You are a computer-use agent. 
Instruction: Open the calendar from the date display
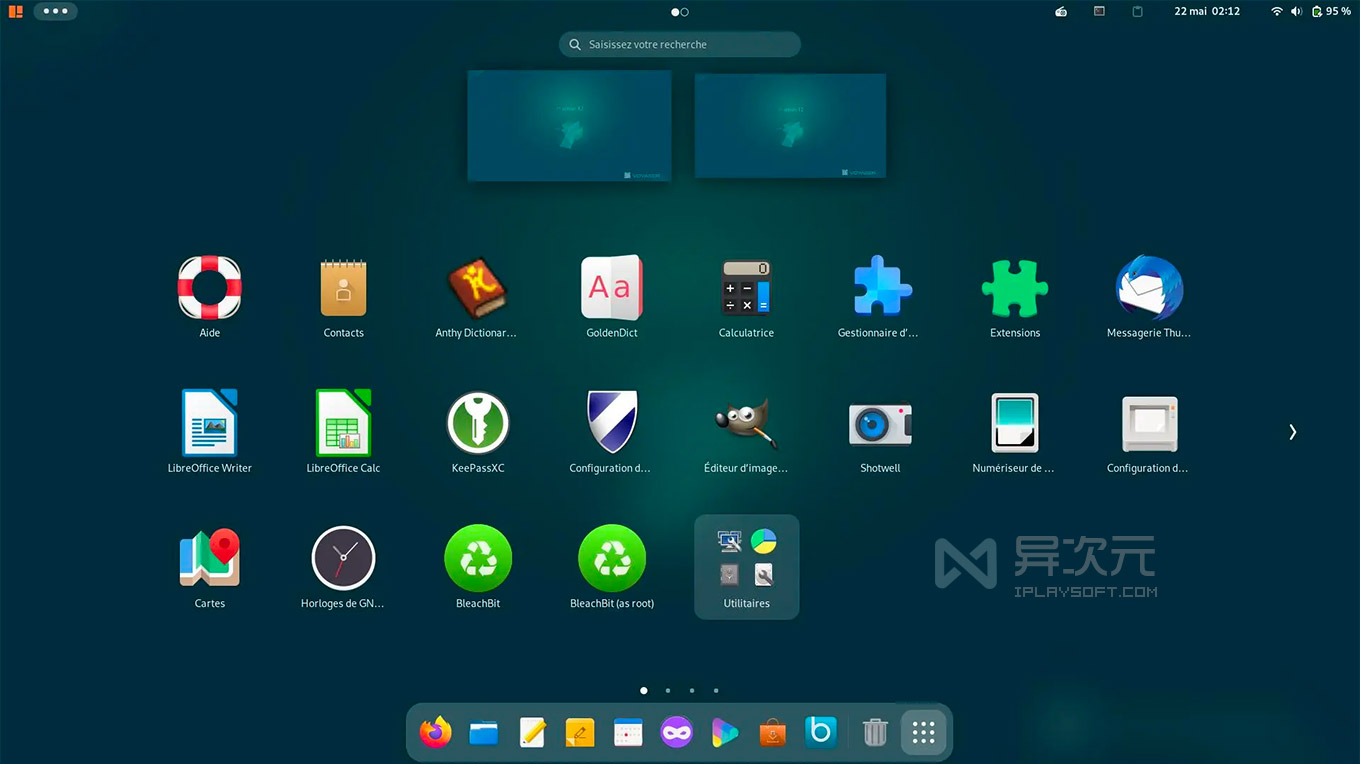pyautogui.click(x=1207, y=11)
